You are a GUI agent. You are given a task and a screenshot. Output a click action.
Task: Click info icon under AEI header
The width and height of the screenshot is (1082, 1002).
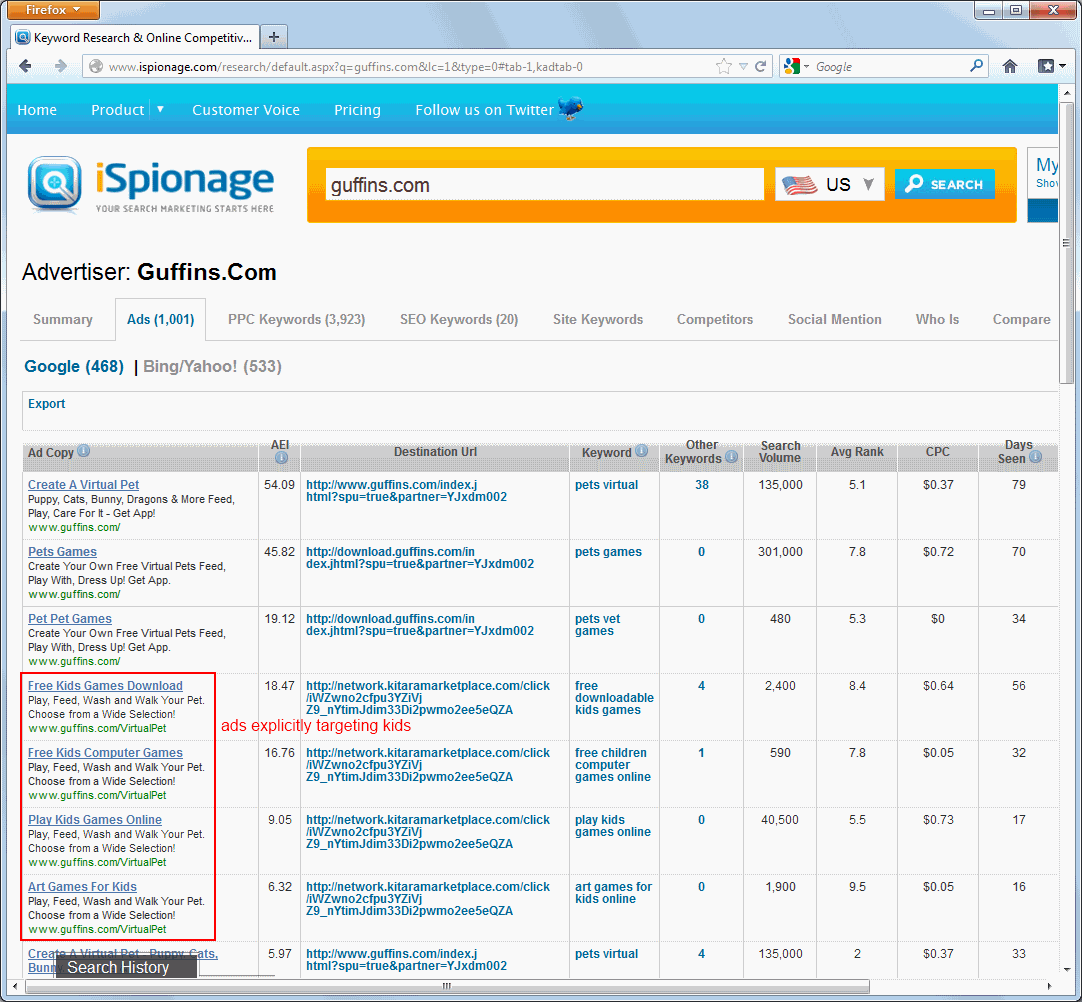click(x=281, y=458)
